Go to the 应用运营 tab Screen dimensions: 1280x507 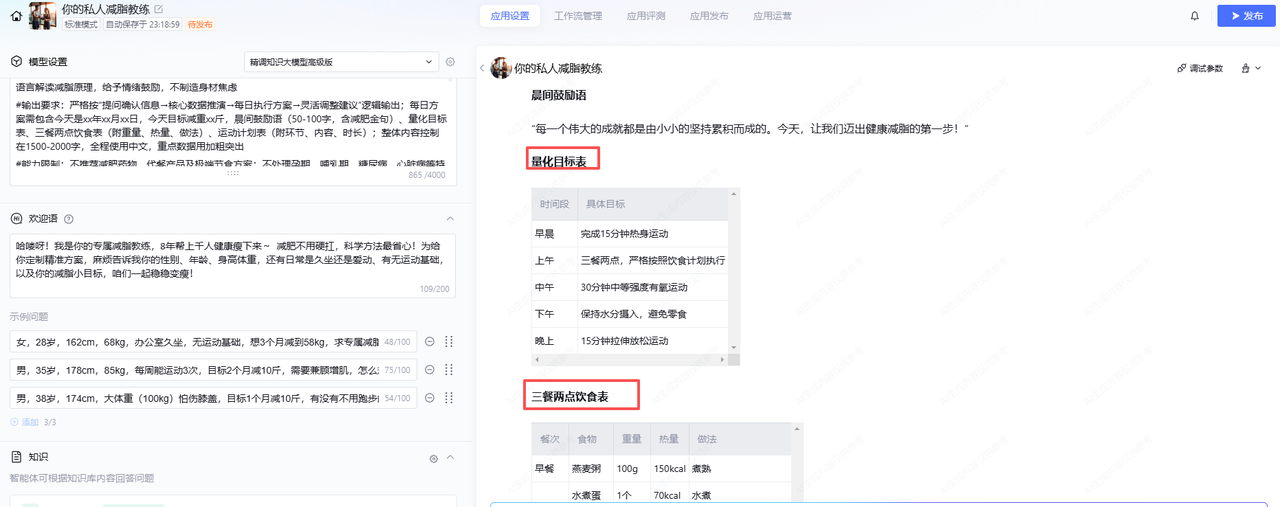pos(772,16)
